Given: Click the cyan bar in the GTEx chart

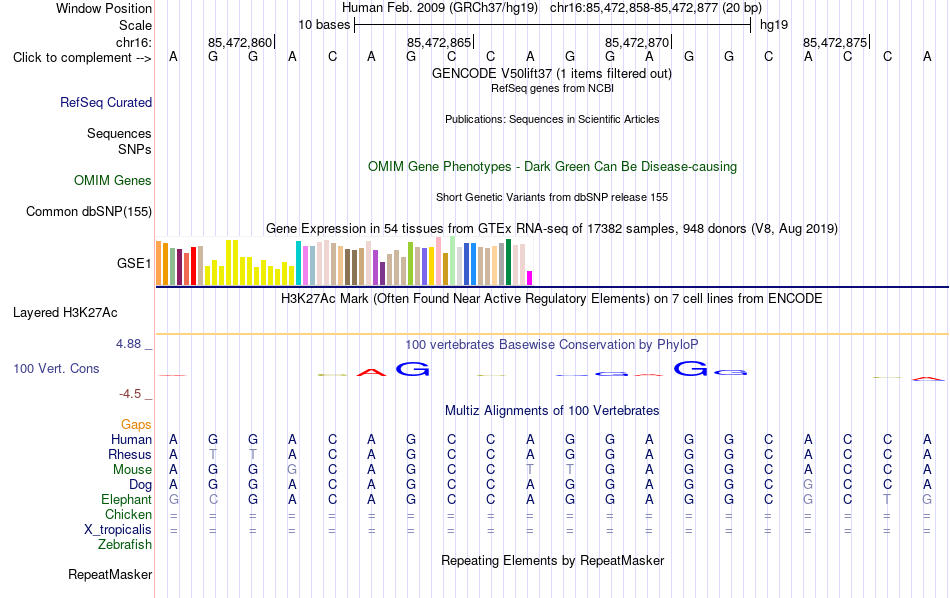Looking at the screenshot, I should pos(298,263).
